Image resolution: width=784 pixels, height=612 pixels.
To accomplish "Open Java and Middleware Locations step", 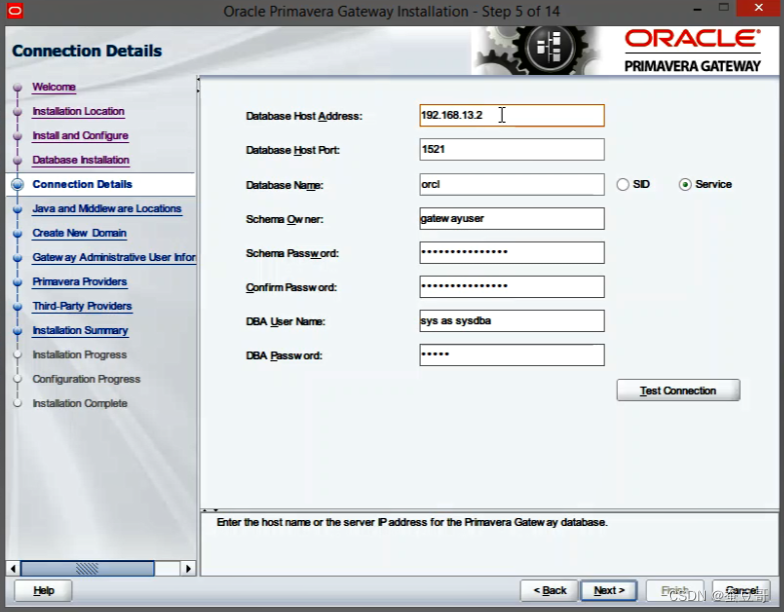I will coord(106,208).
